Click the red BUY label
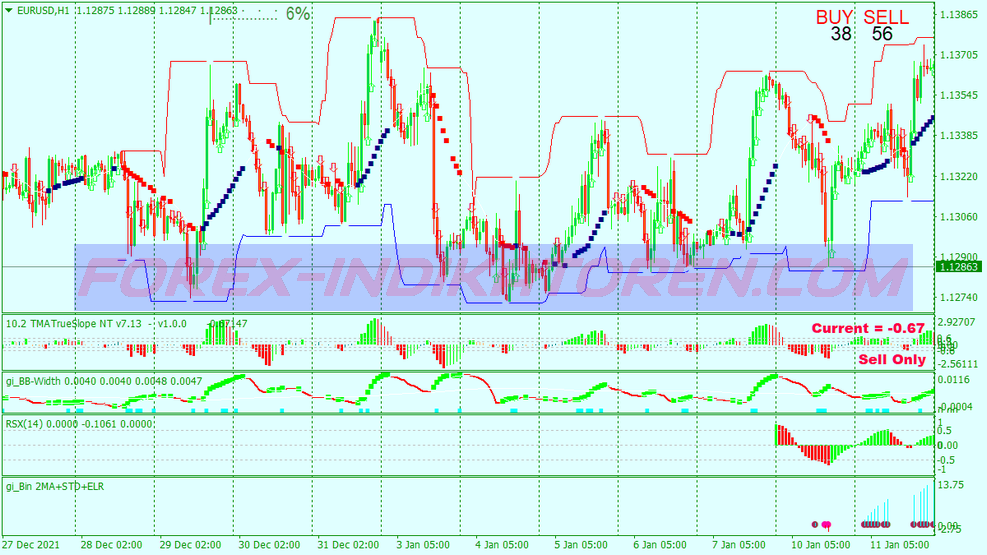This screenshot has height=555, width=987. (835, 17)
